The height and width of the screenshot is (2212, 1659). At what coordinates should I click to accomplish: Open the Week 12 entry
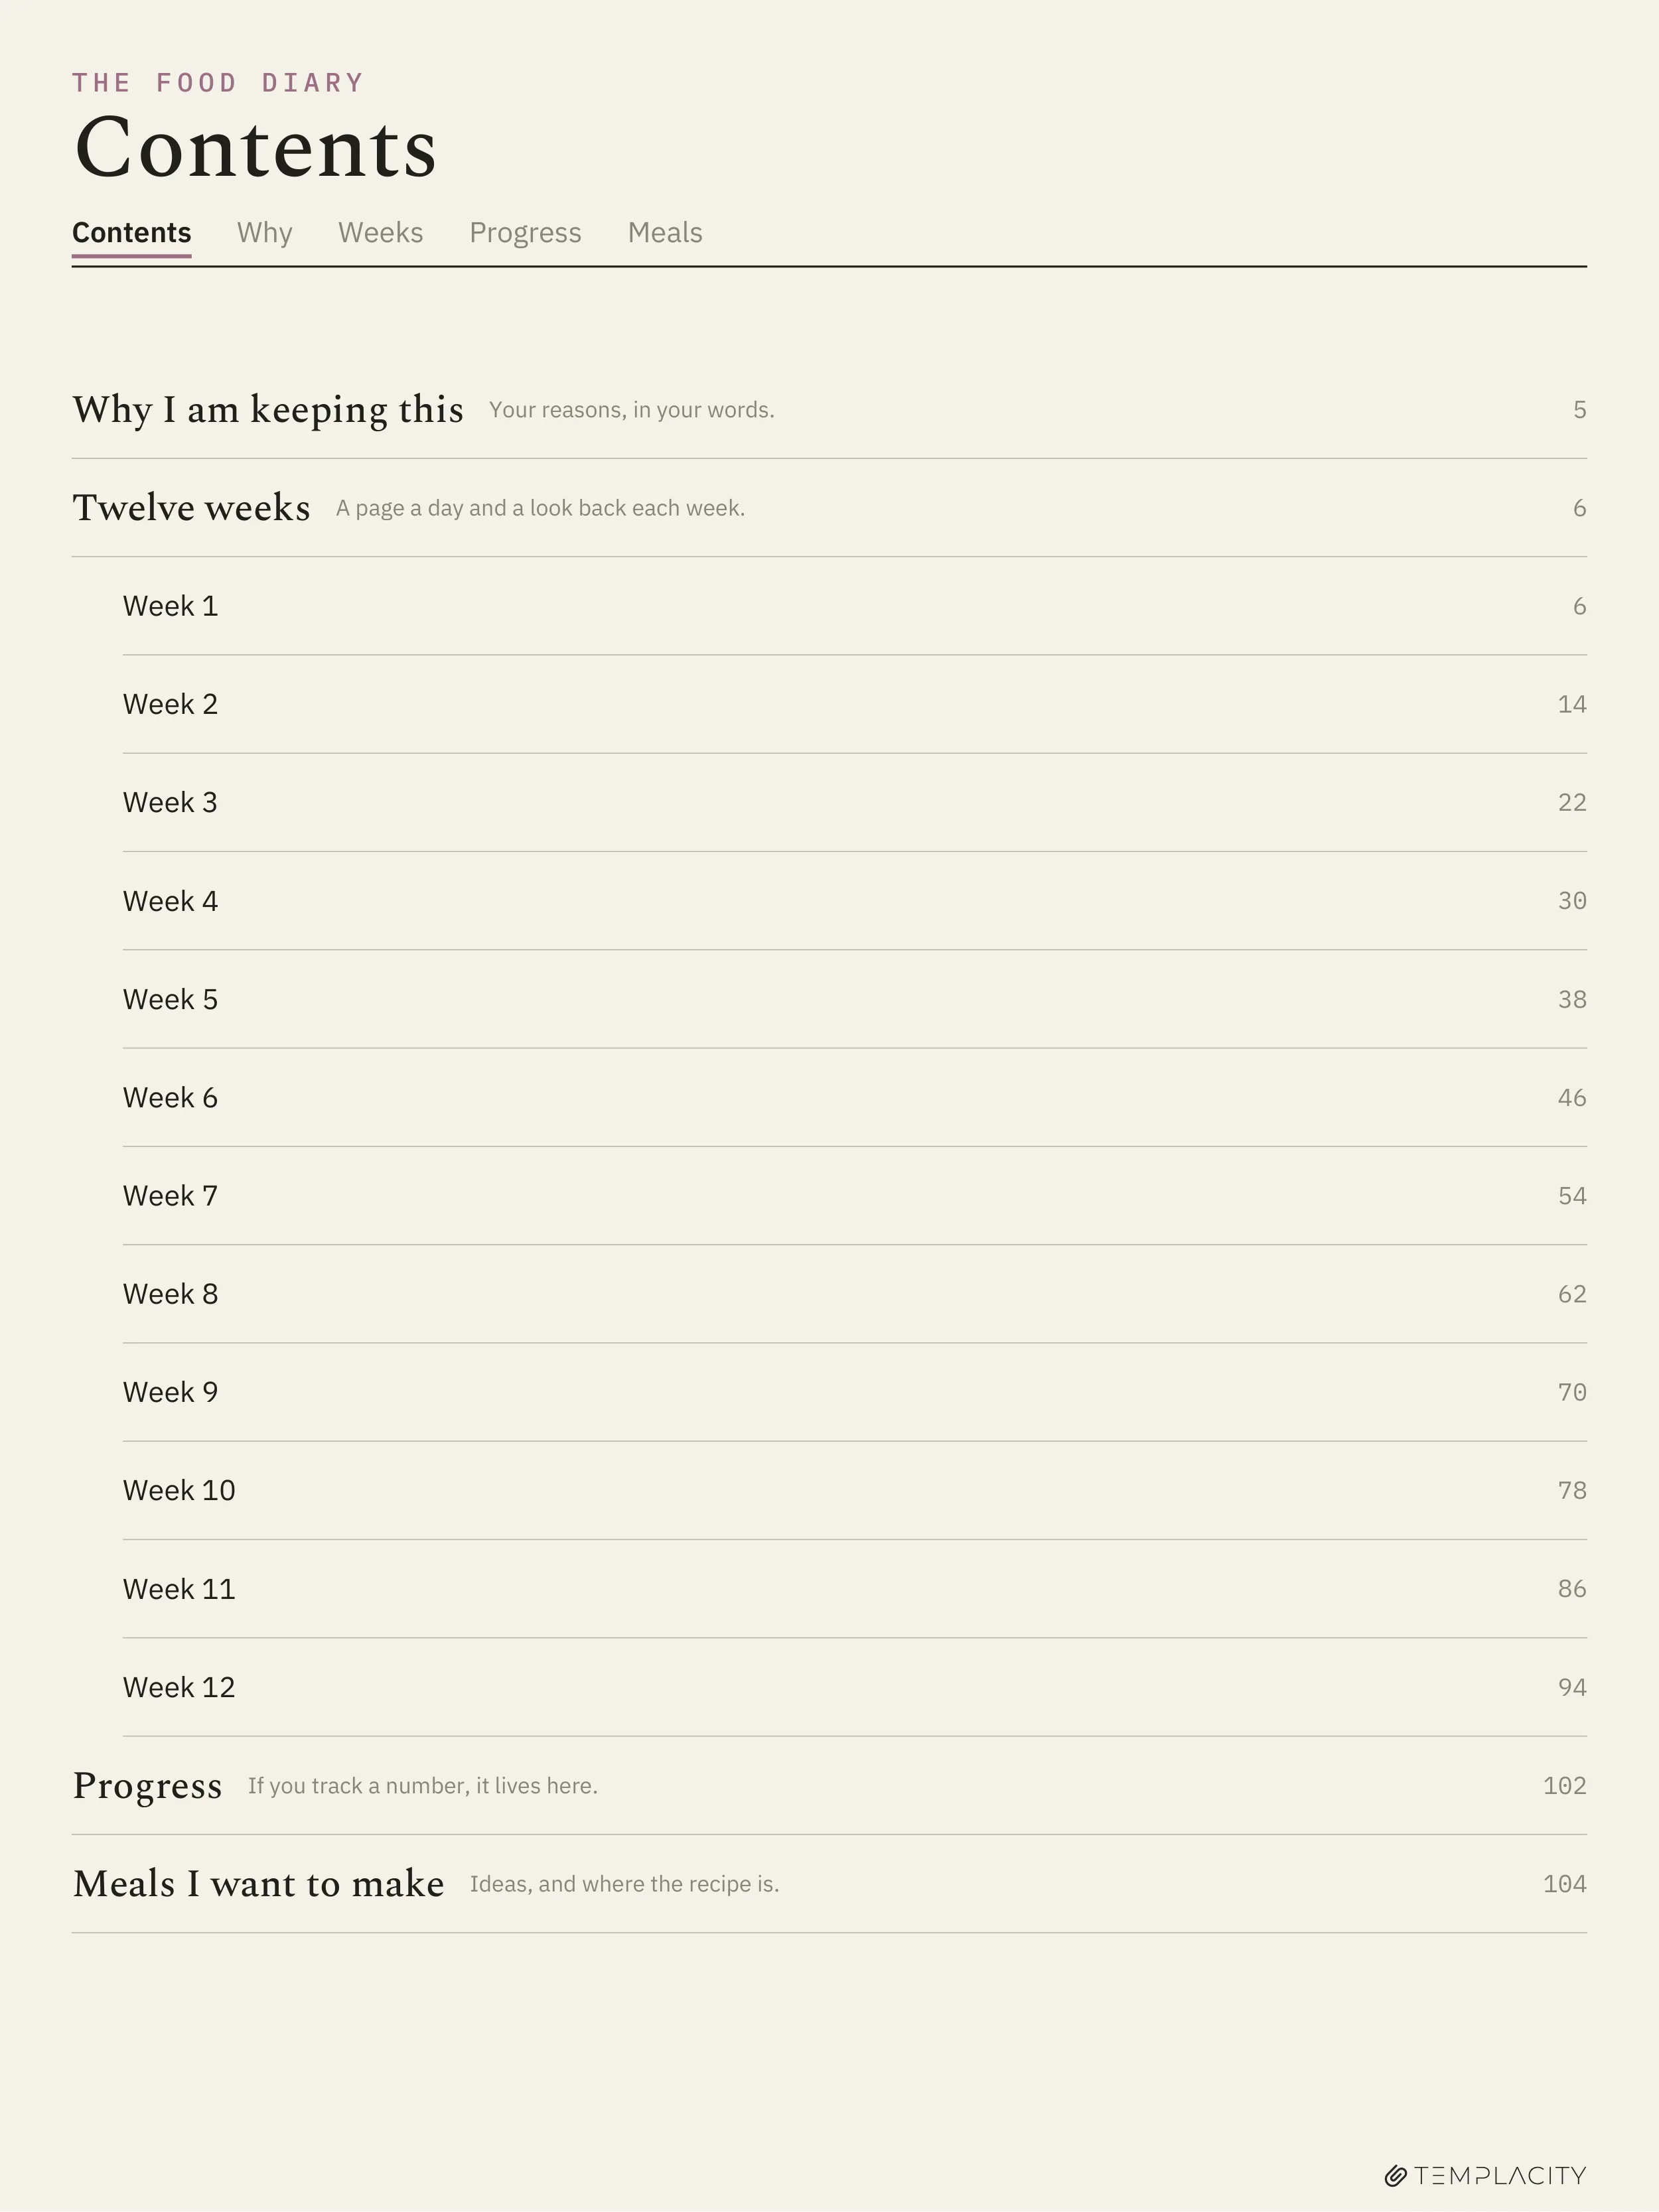(x=854, y=1687)
